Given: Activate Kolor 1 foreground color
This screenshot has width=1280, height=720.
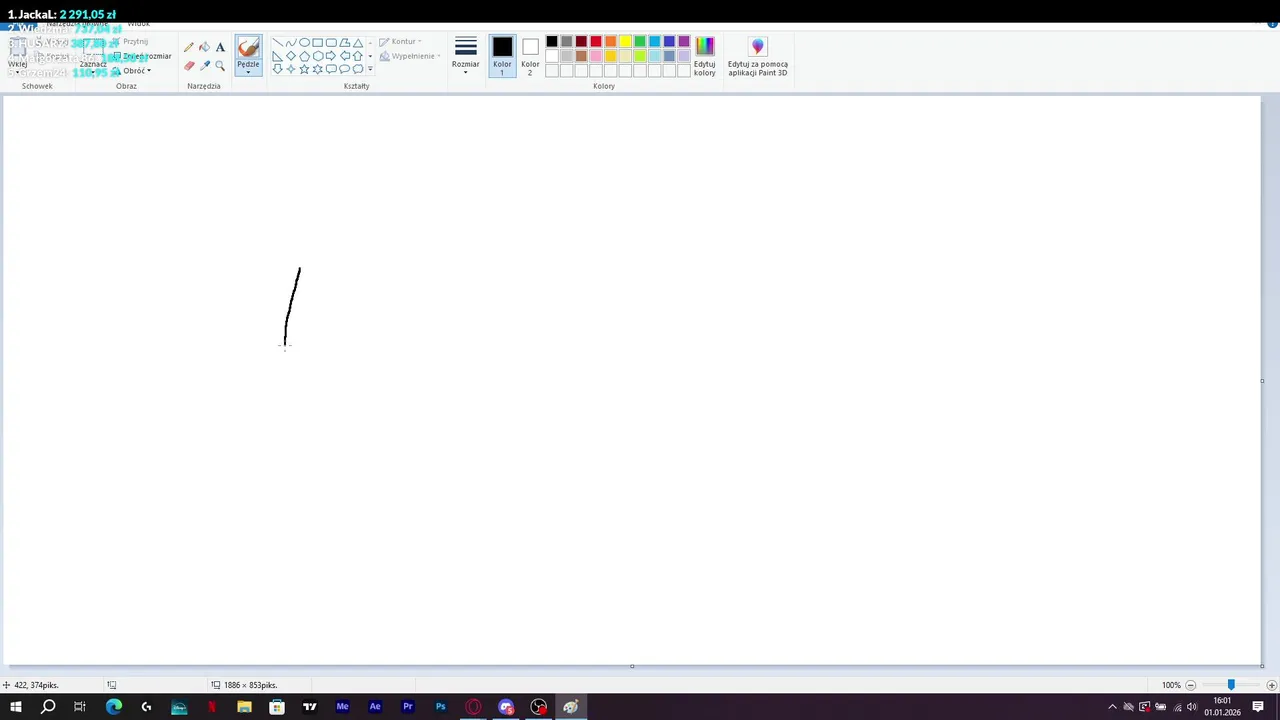Looking at the screenshot, I should click(502, 56).
